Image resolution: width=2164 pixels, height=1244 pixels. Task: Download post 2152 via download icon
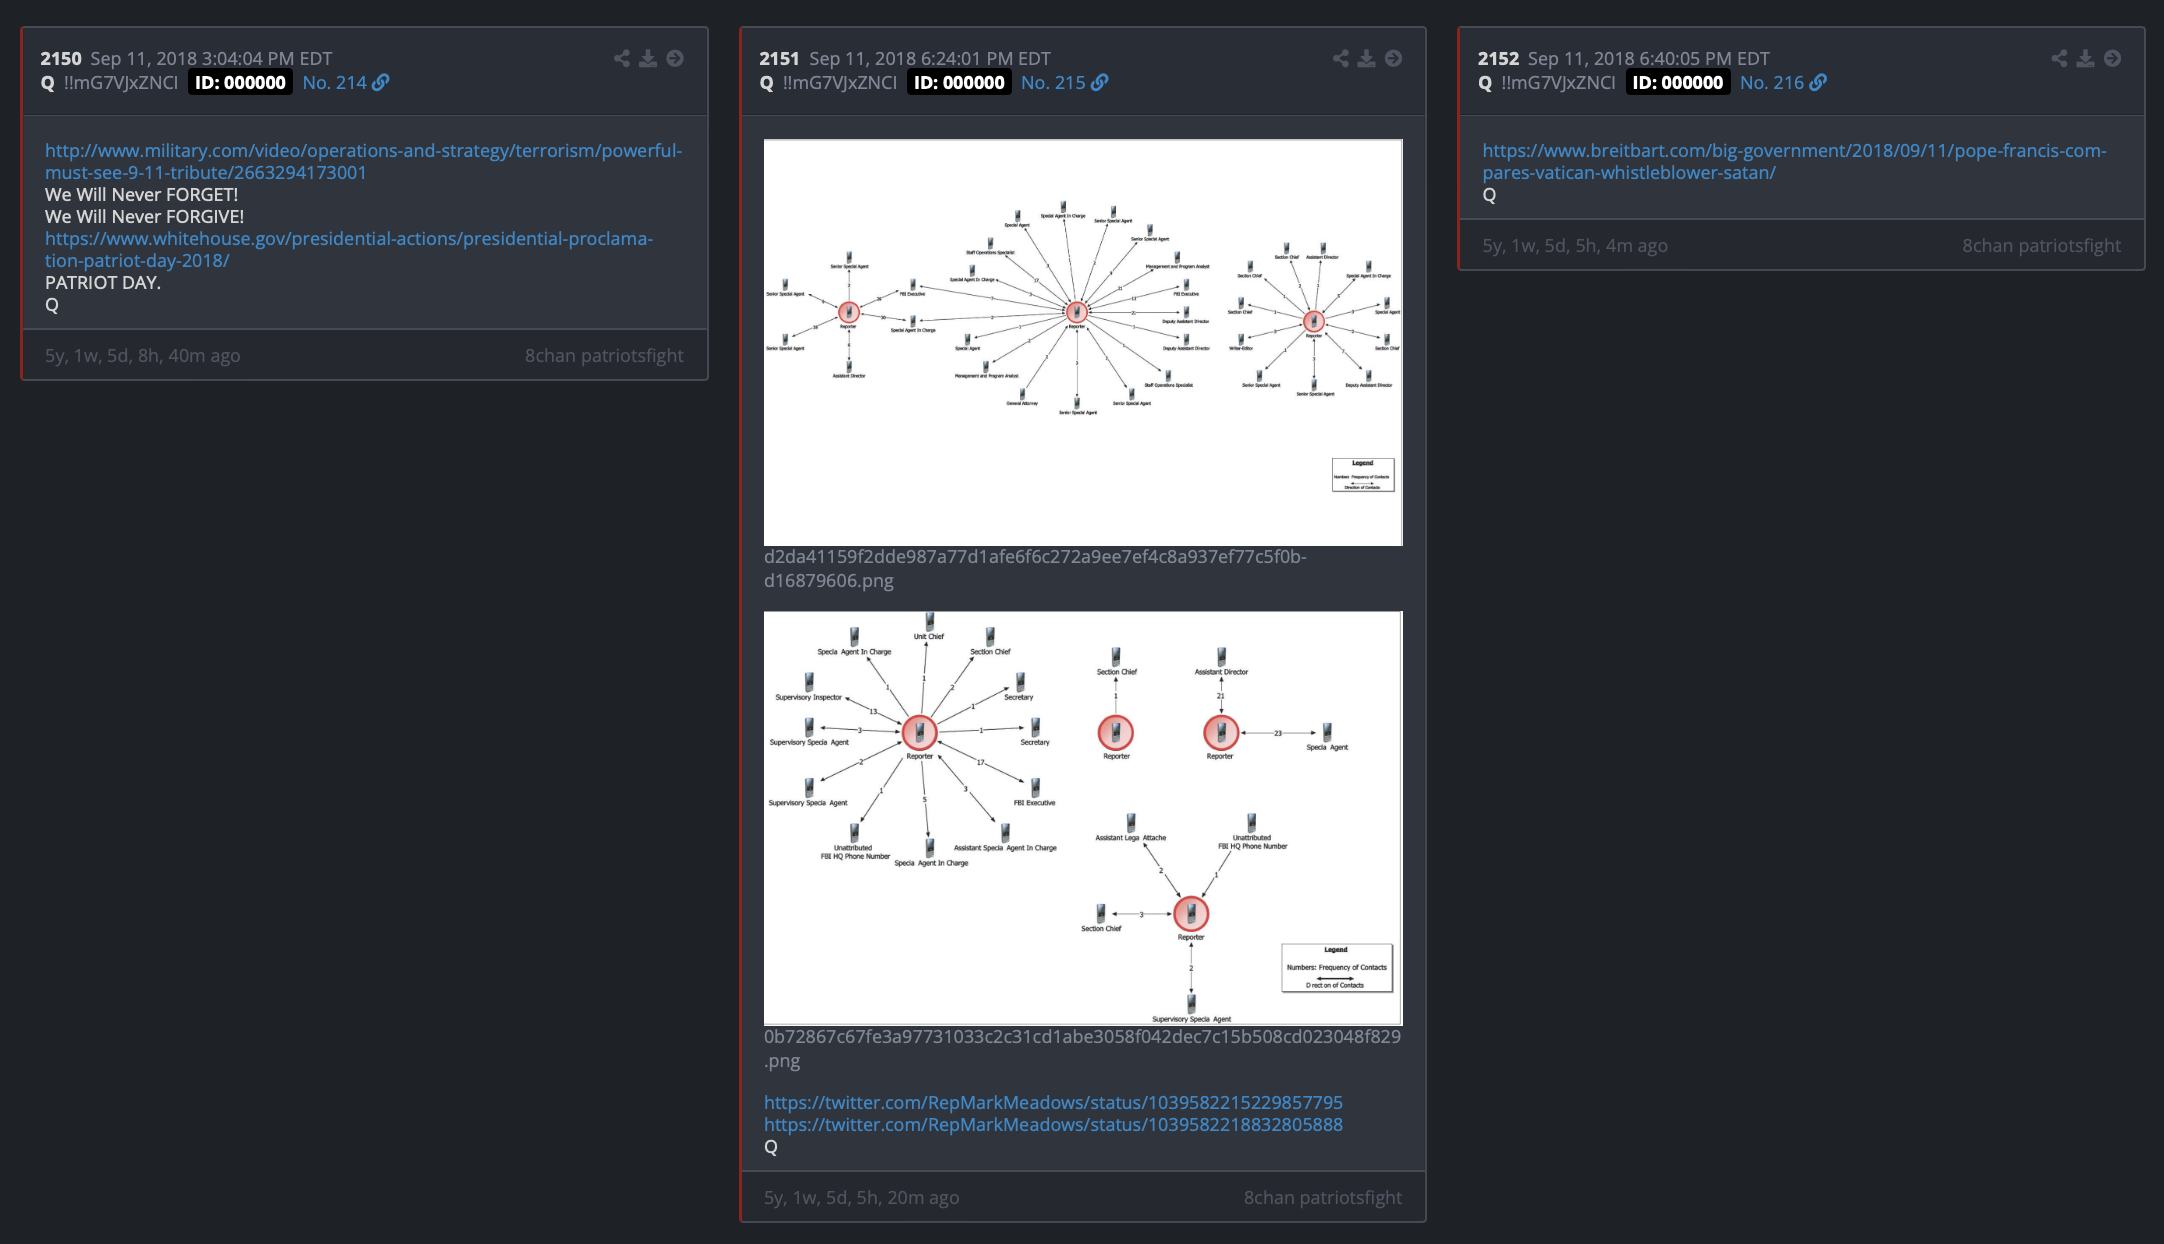coord(2085,59)
